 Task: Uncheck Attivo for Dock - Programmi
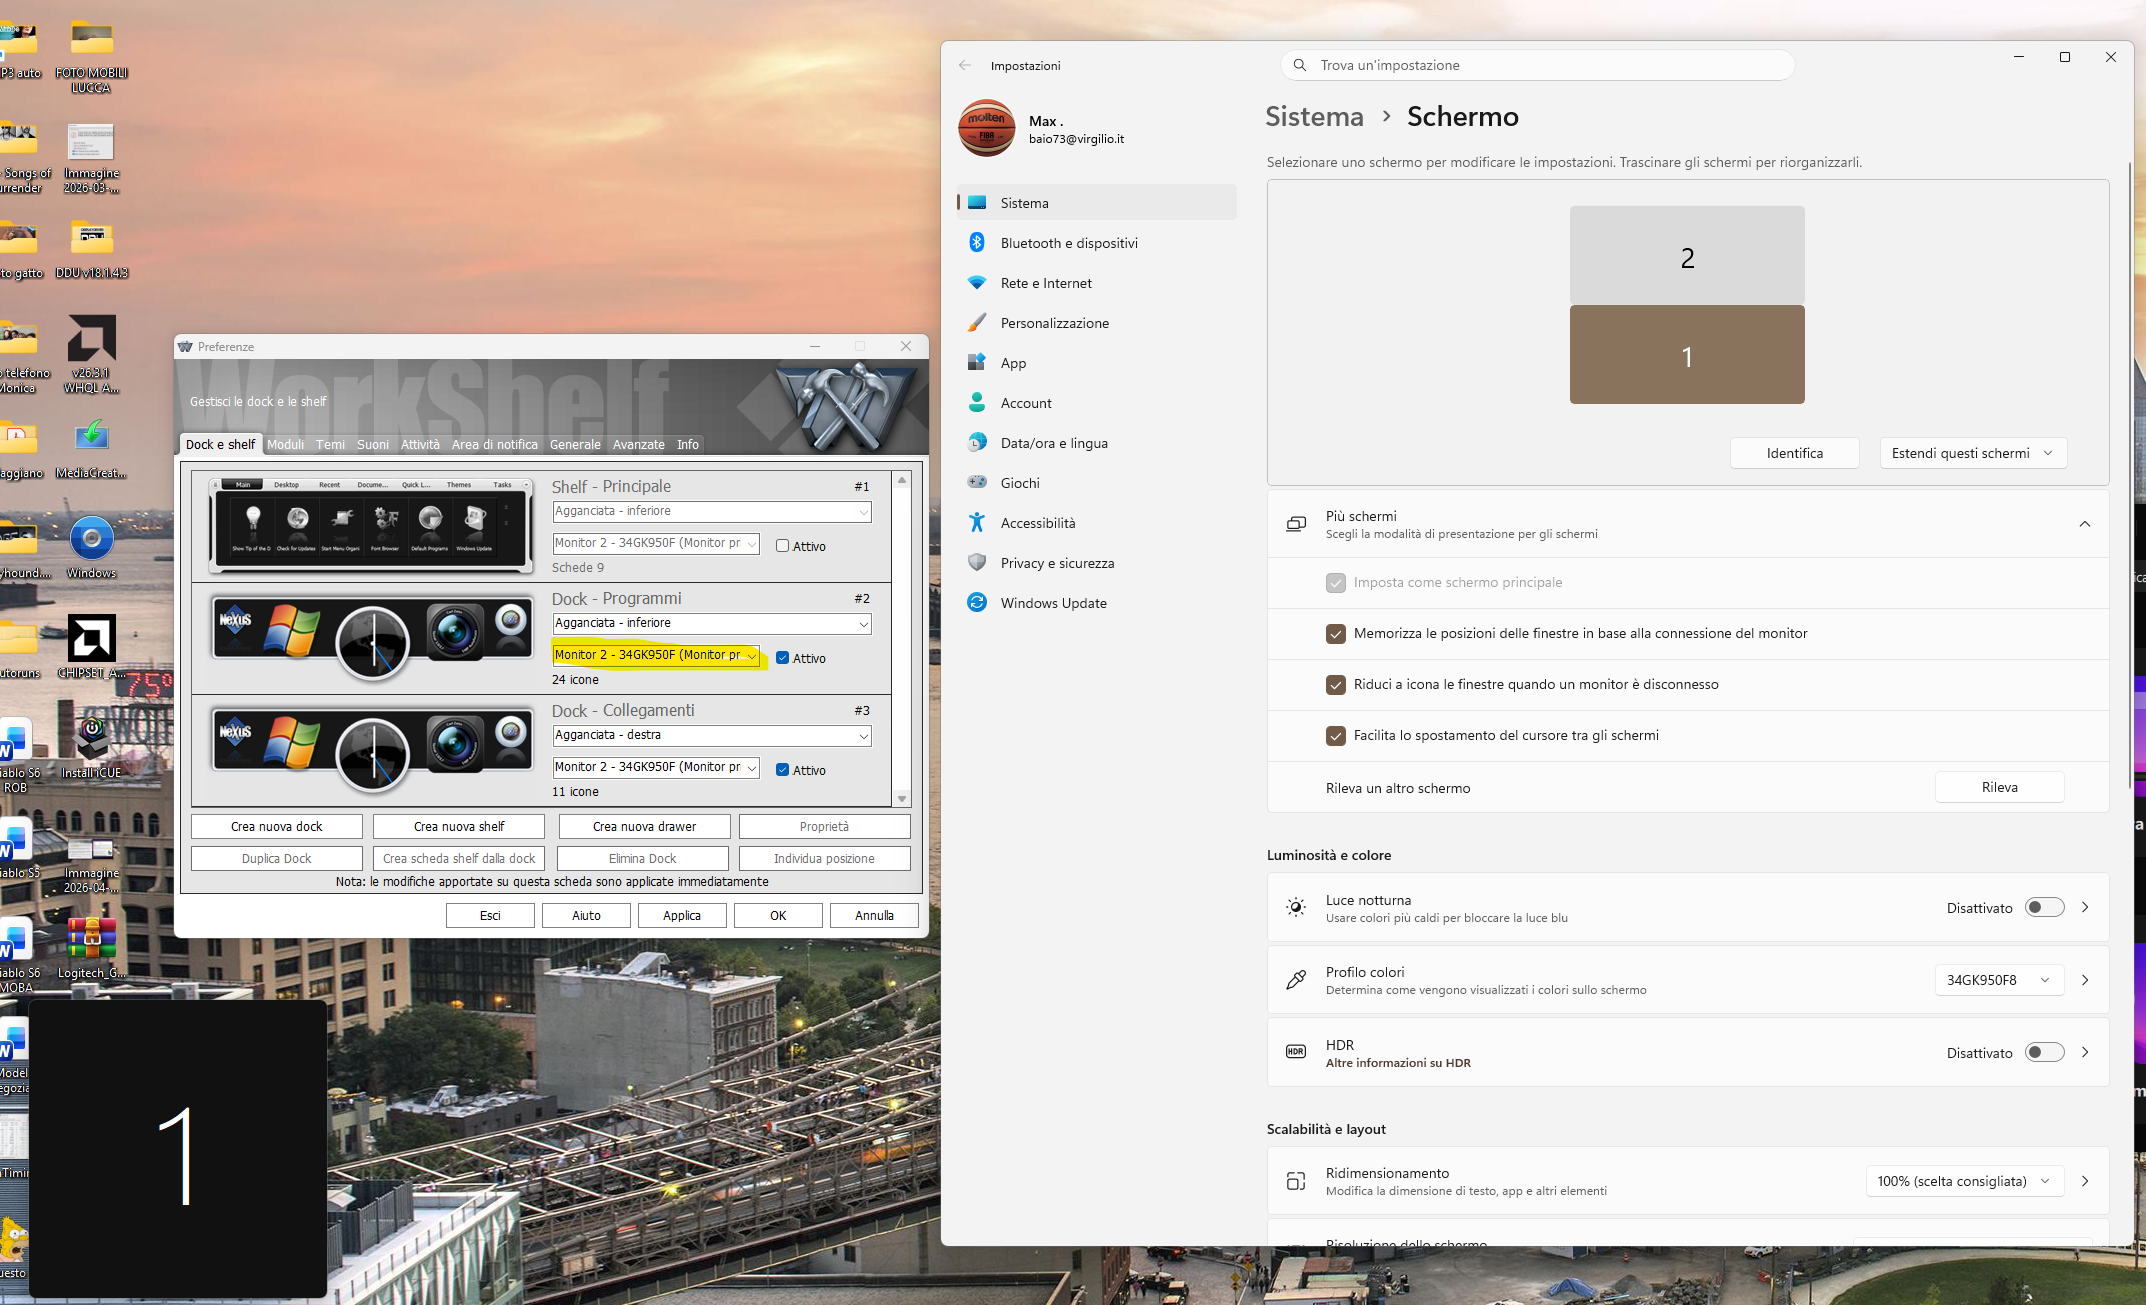click(x=782, y=658)
